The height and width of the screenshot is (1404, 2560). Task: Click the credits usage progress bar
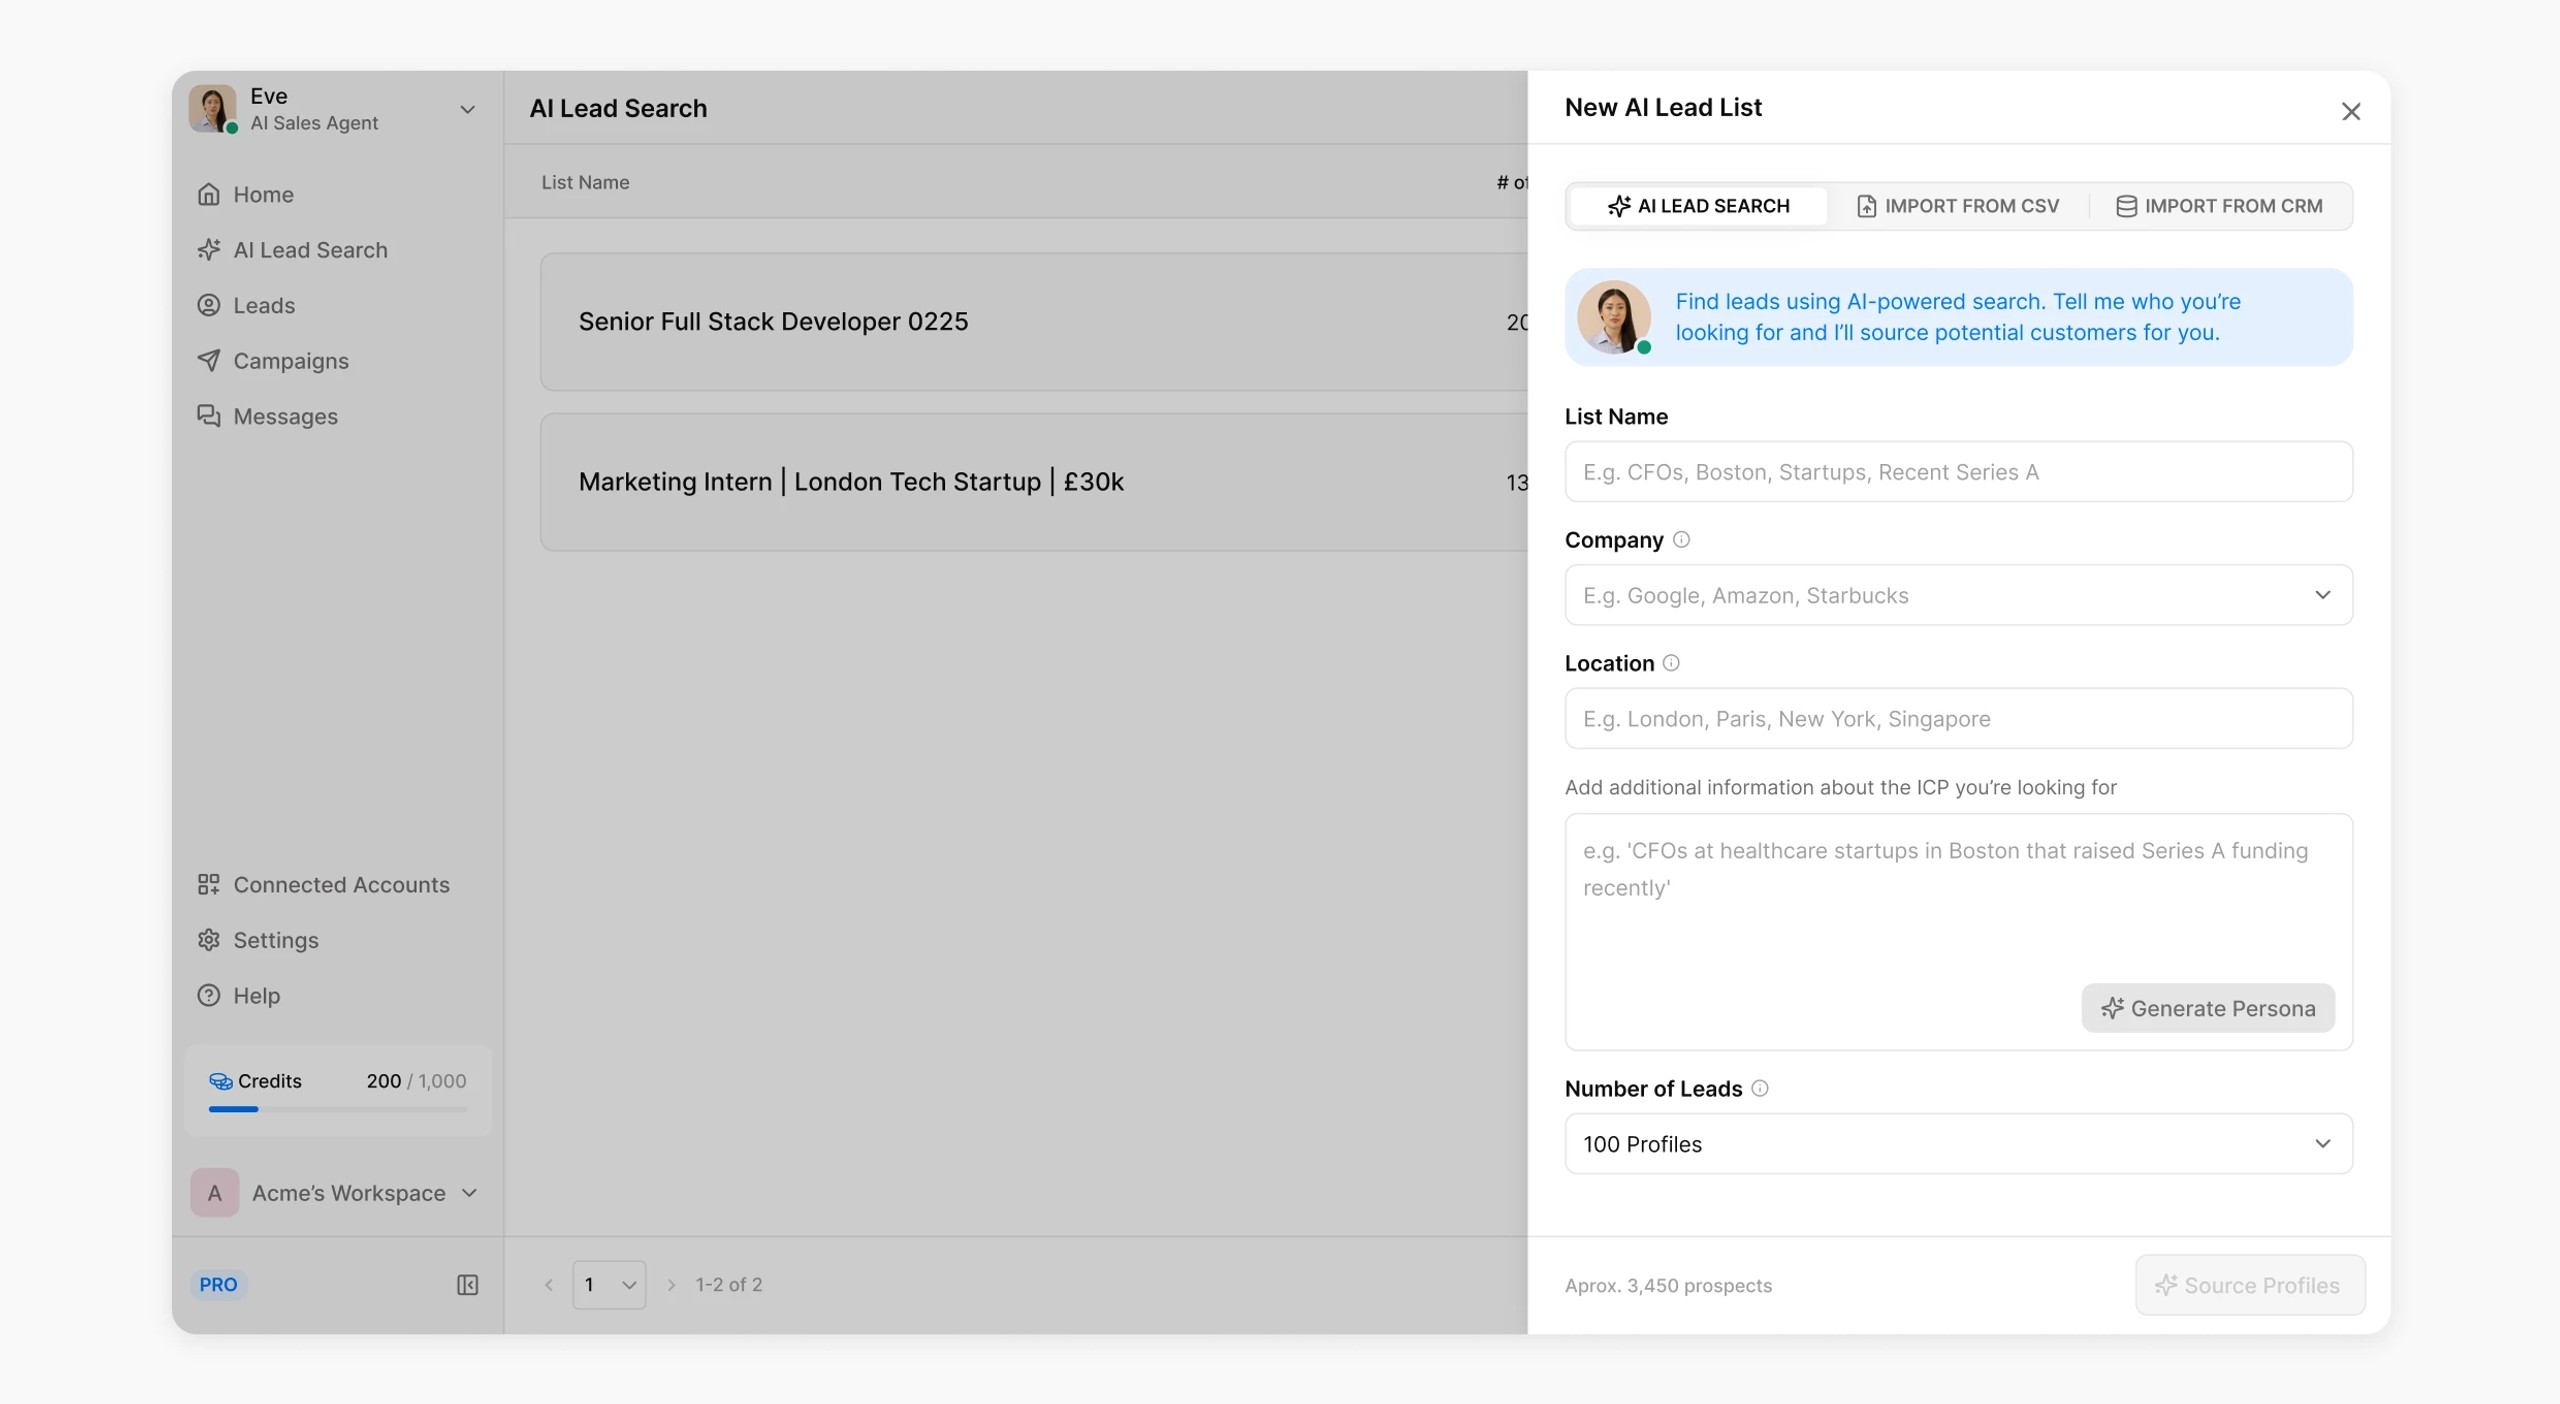[337, 1109]
